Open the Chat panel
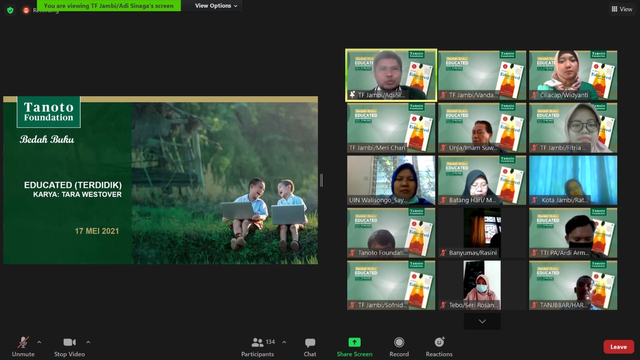 (310, 347)
